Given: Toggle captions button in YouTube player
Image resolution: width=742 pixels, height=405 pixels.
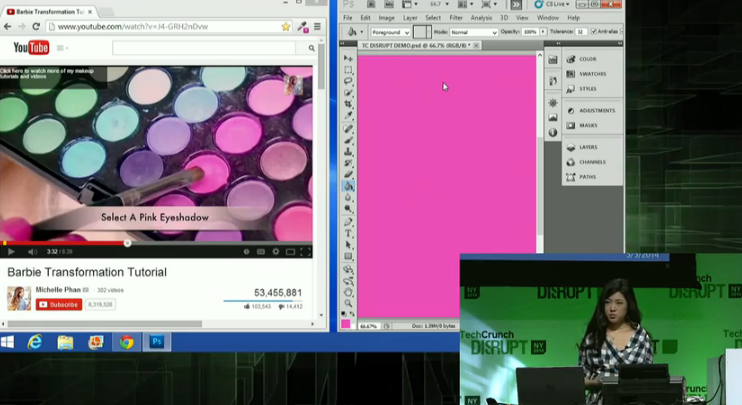Looking at the screenshot, I should (x=261, y=252).
